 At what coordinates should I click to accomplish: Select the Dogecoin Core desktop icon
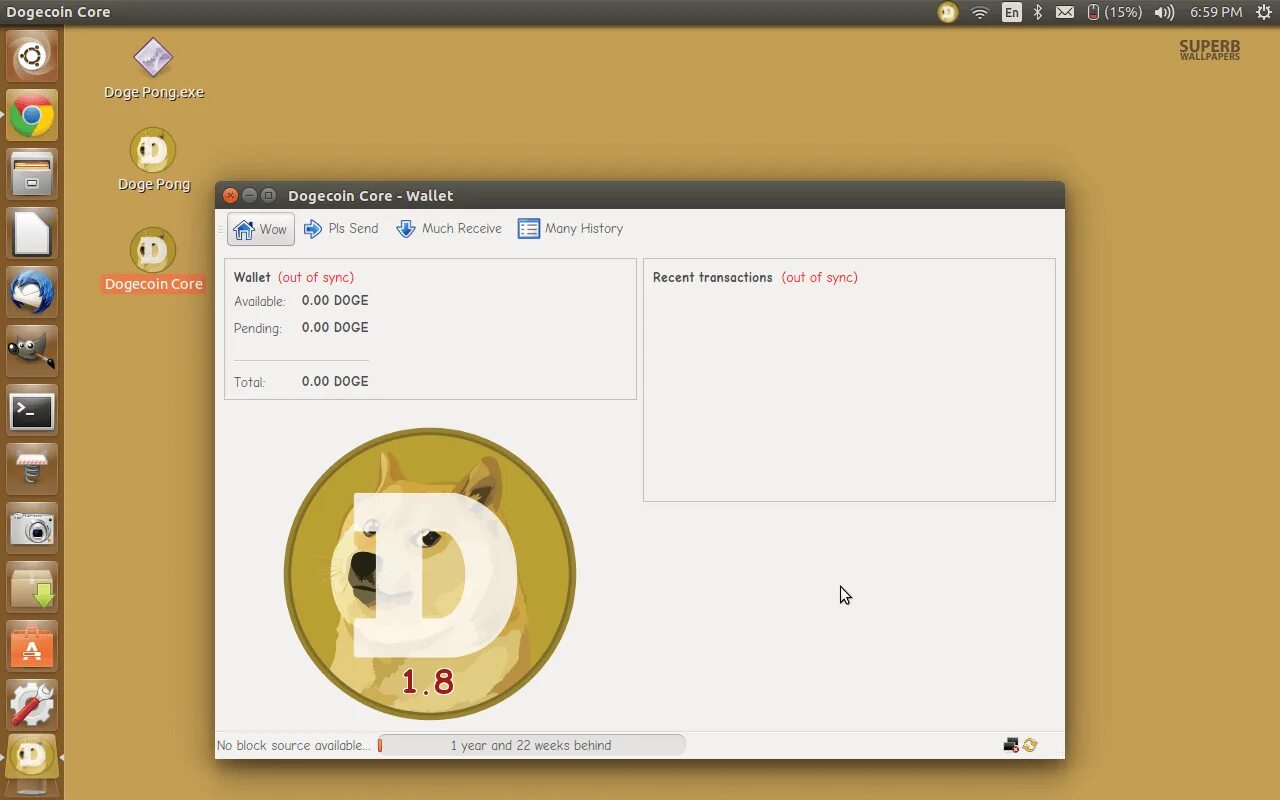pos(153,260)
